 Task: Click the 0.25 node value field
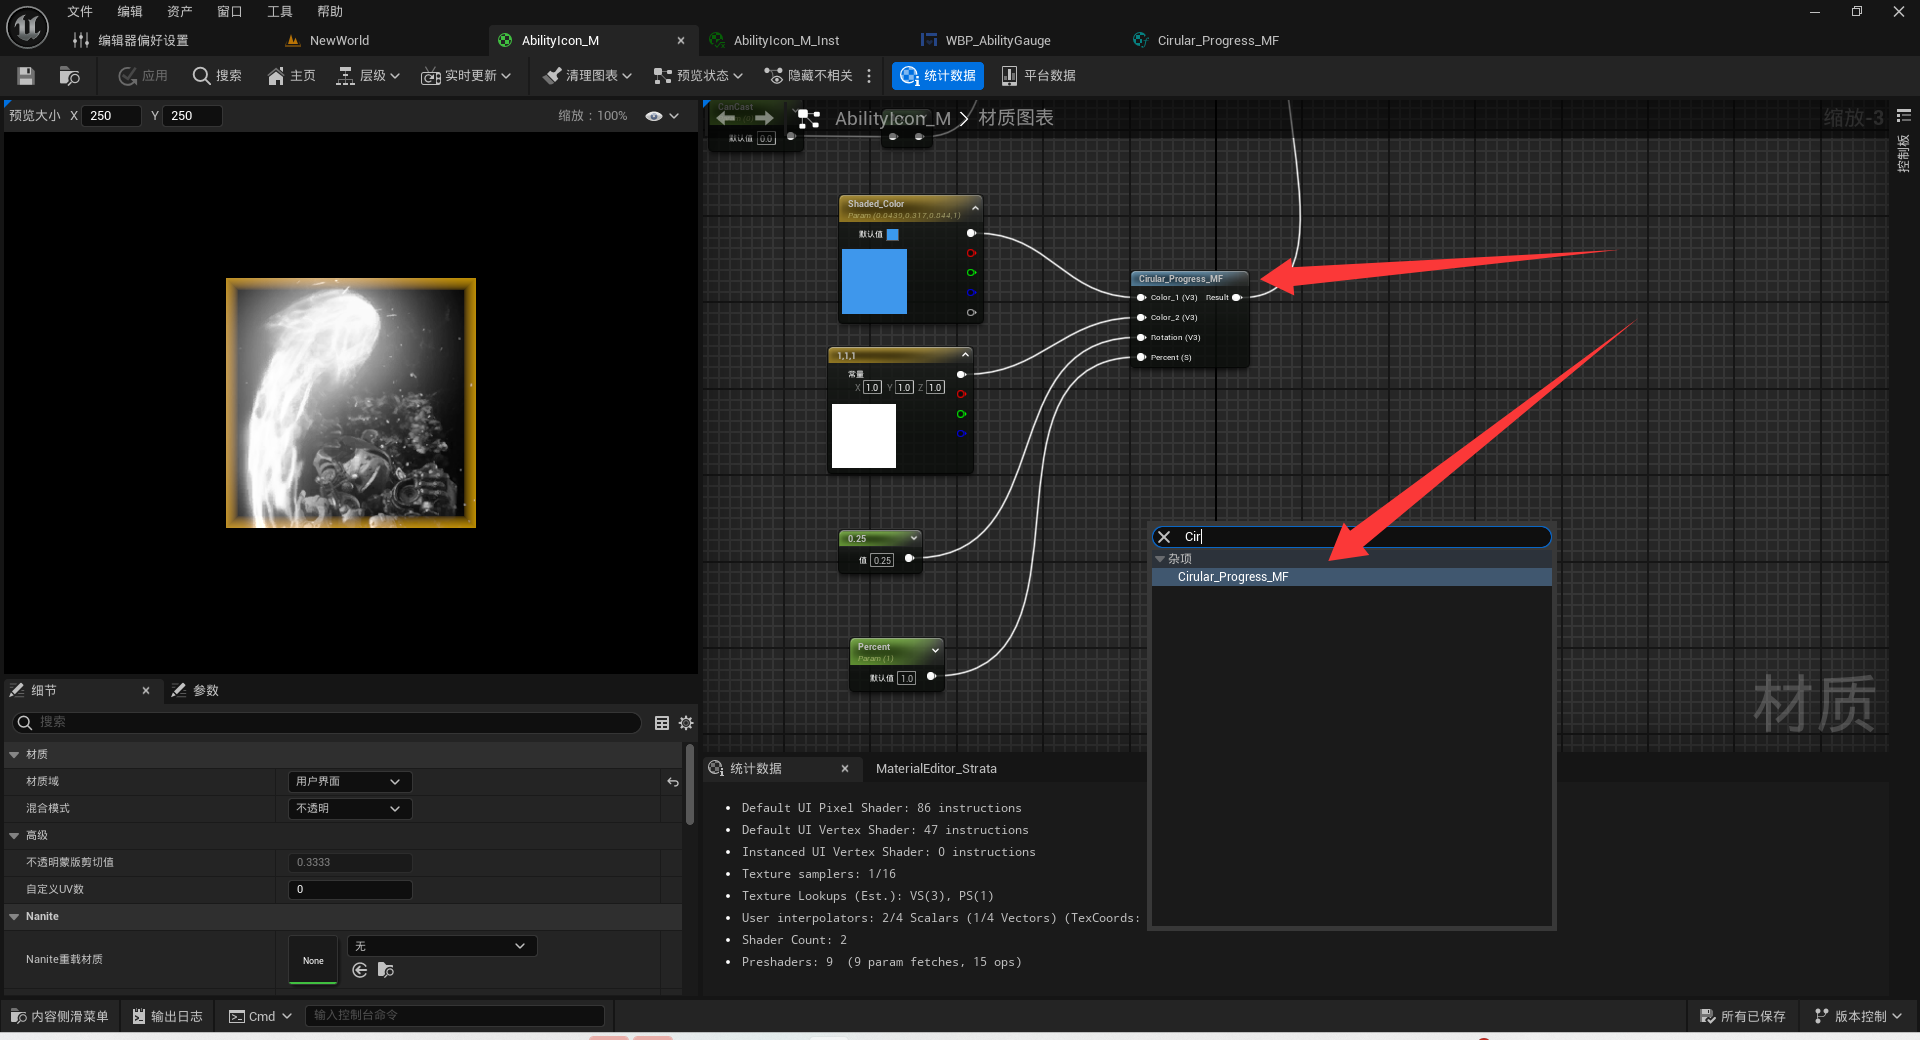coord(881,560)
